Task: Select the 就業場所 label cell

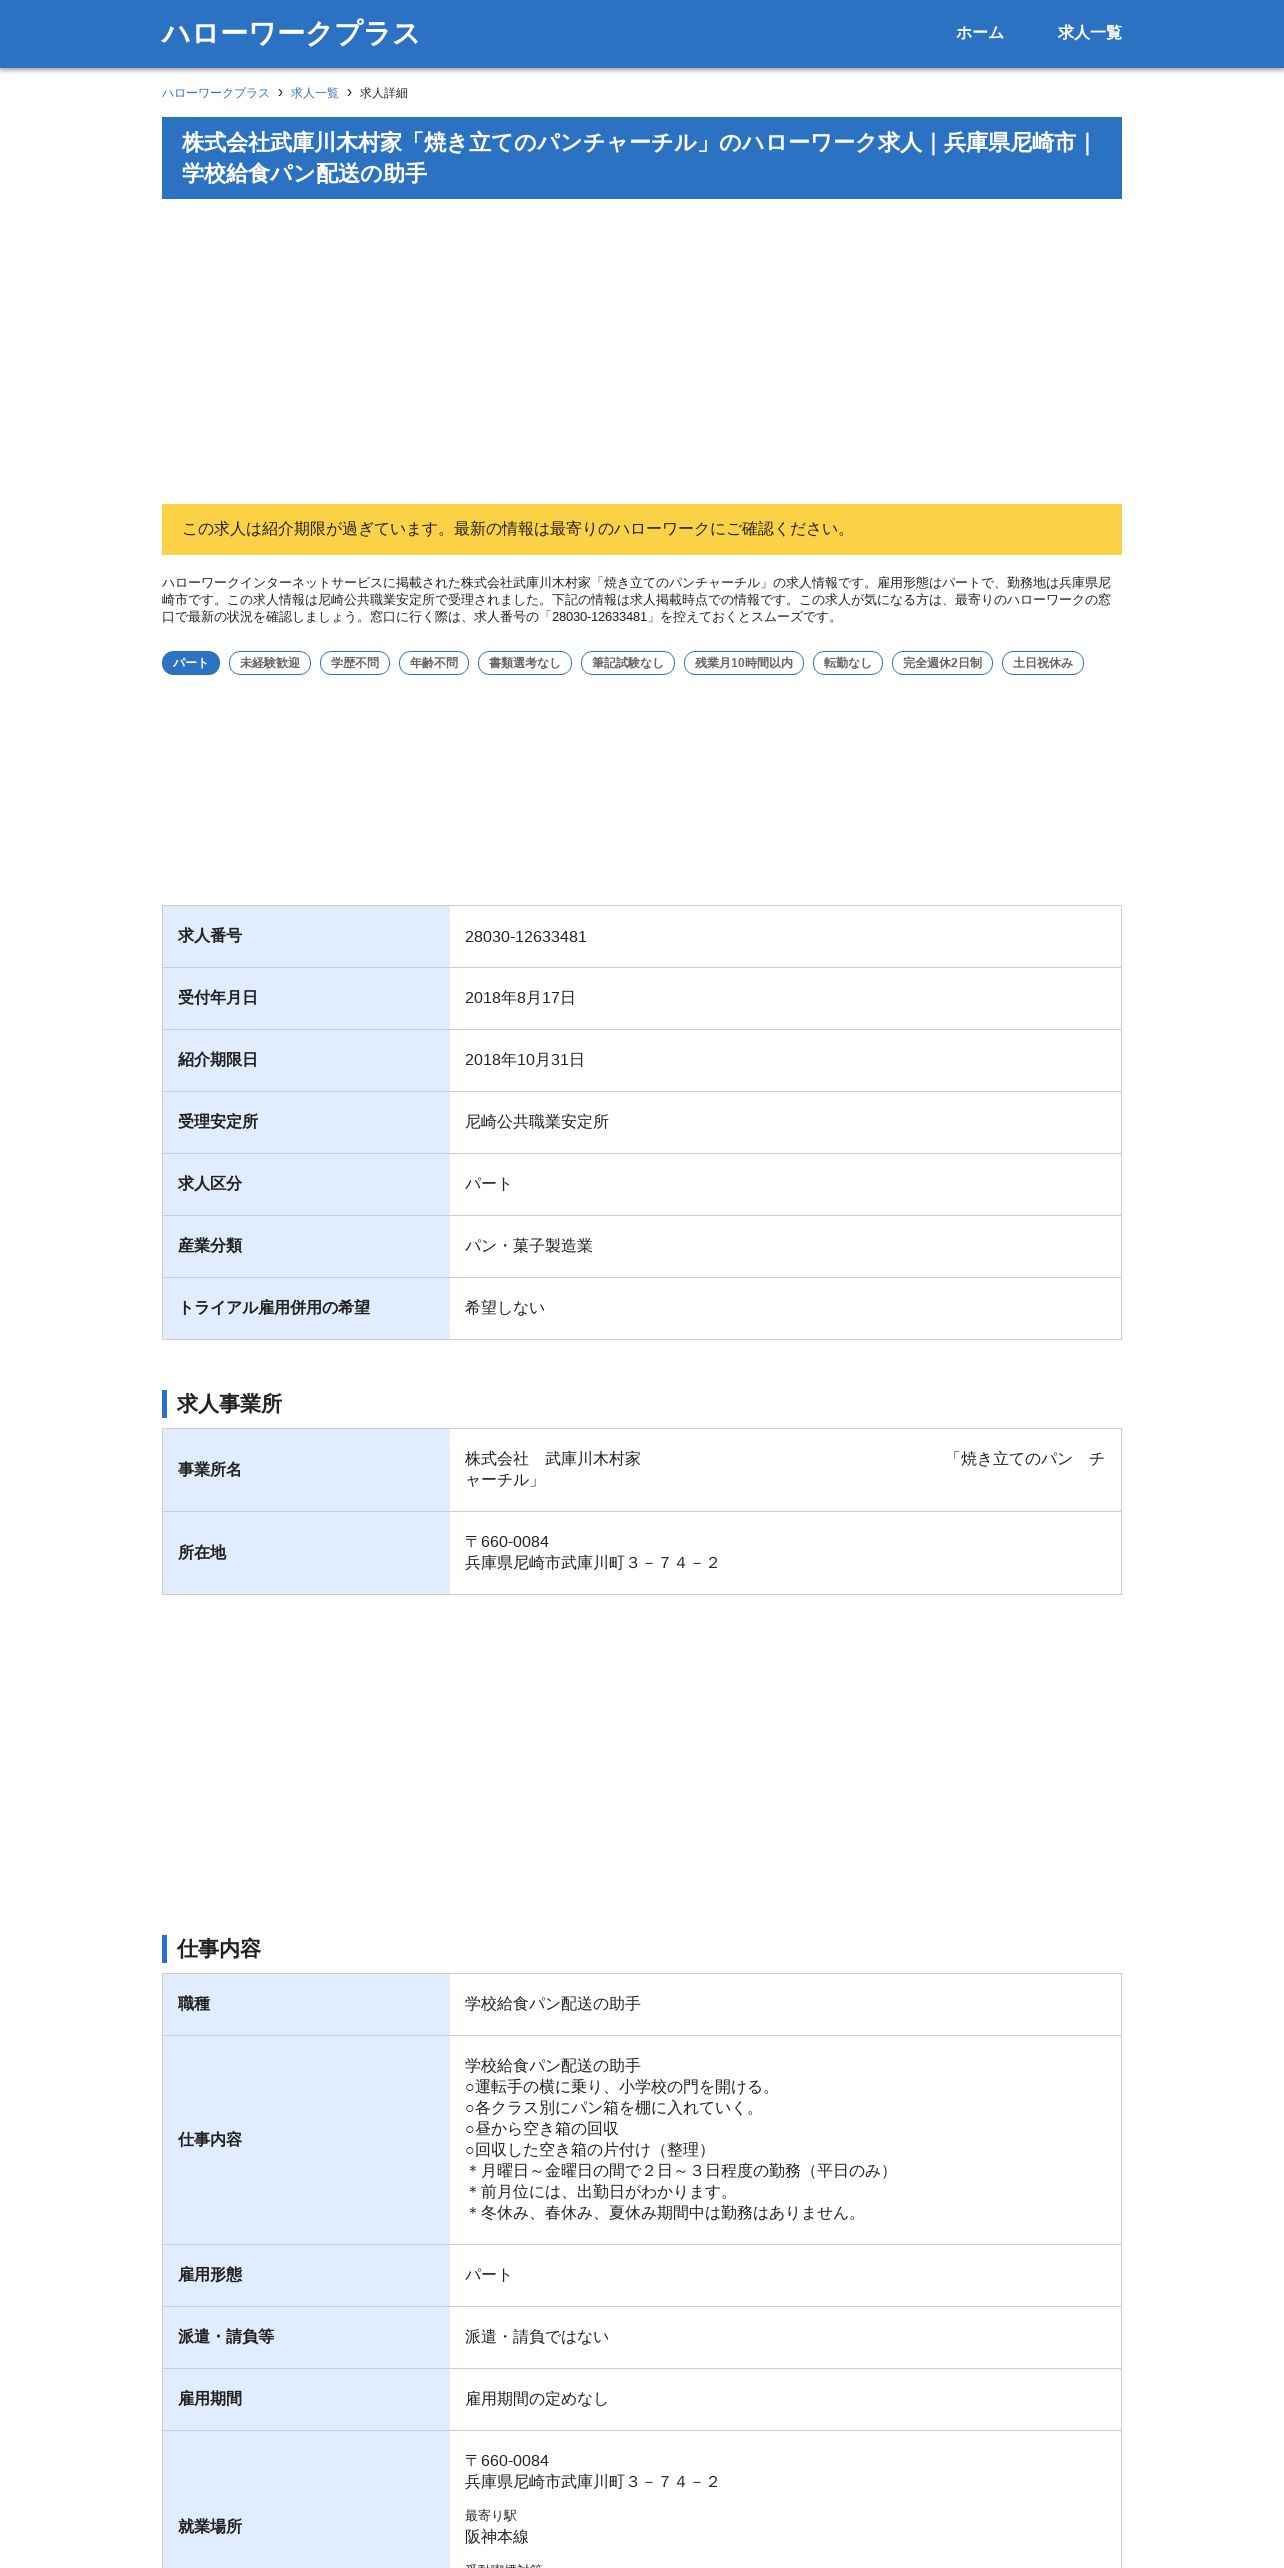Action: 306,2500
